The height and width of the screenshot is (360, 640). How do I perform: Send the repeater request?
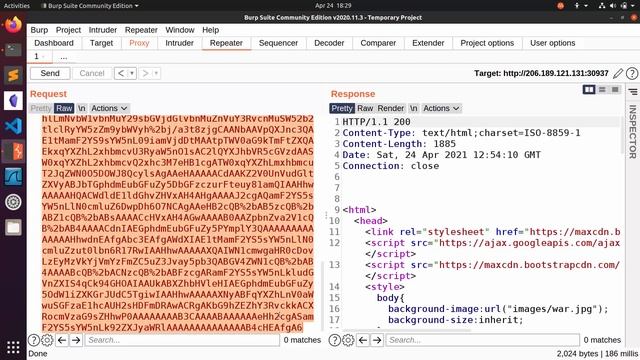(x=50, y=73)
